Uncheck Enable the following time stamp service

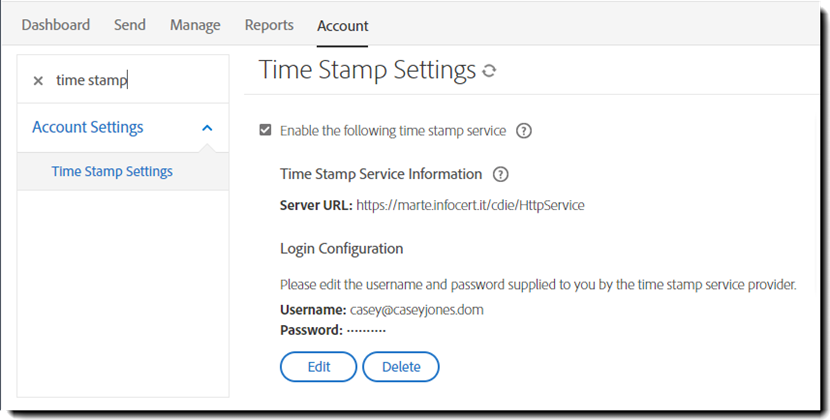click(x=265, y=130)
